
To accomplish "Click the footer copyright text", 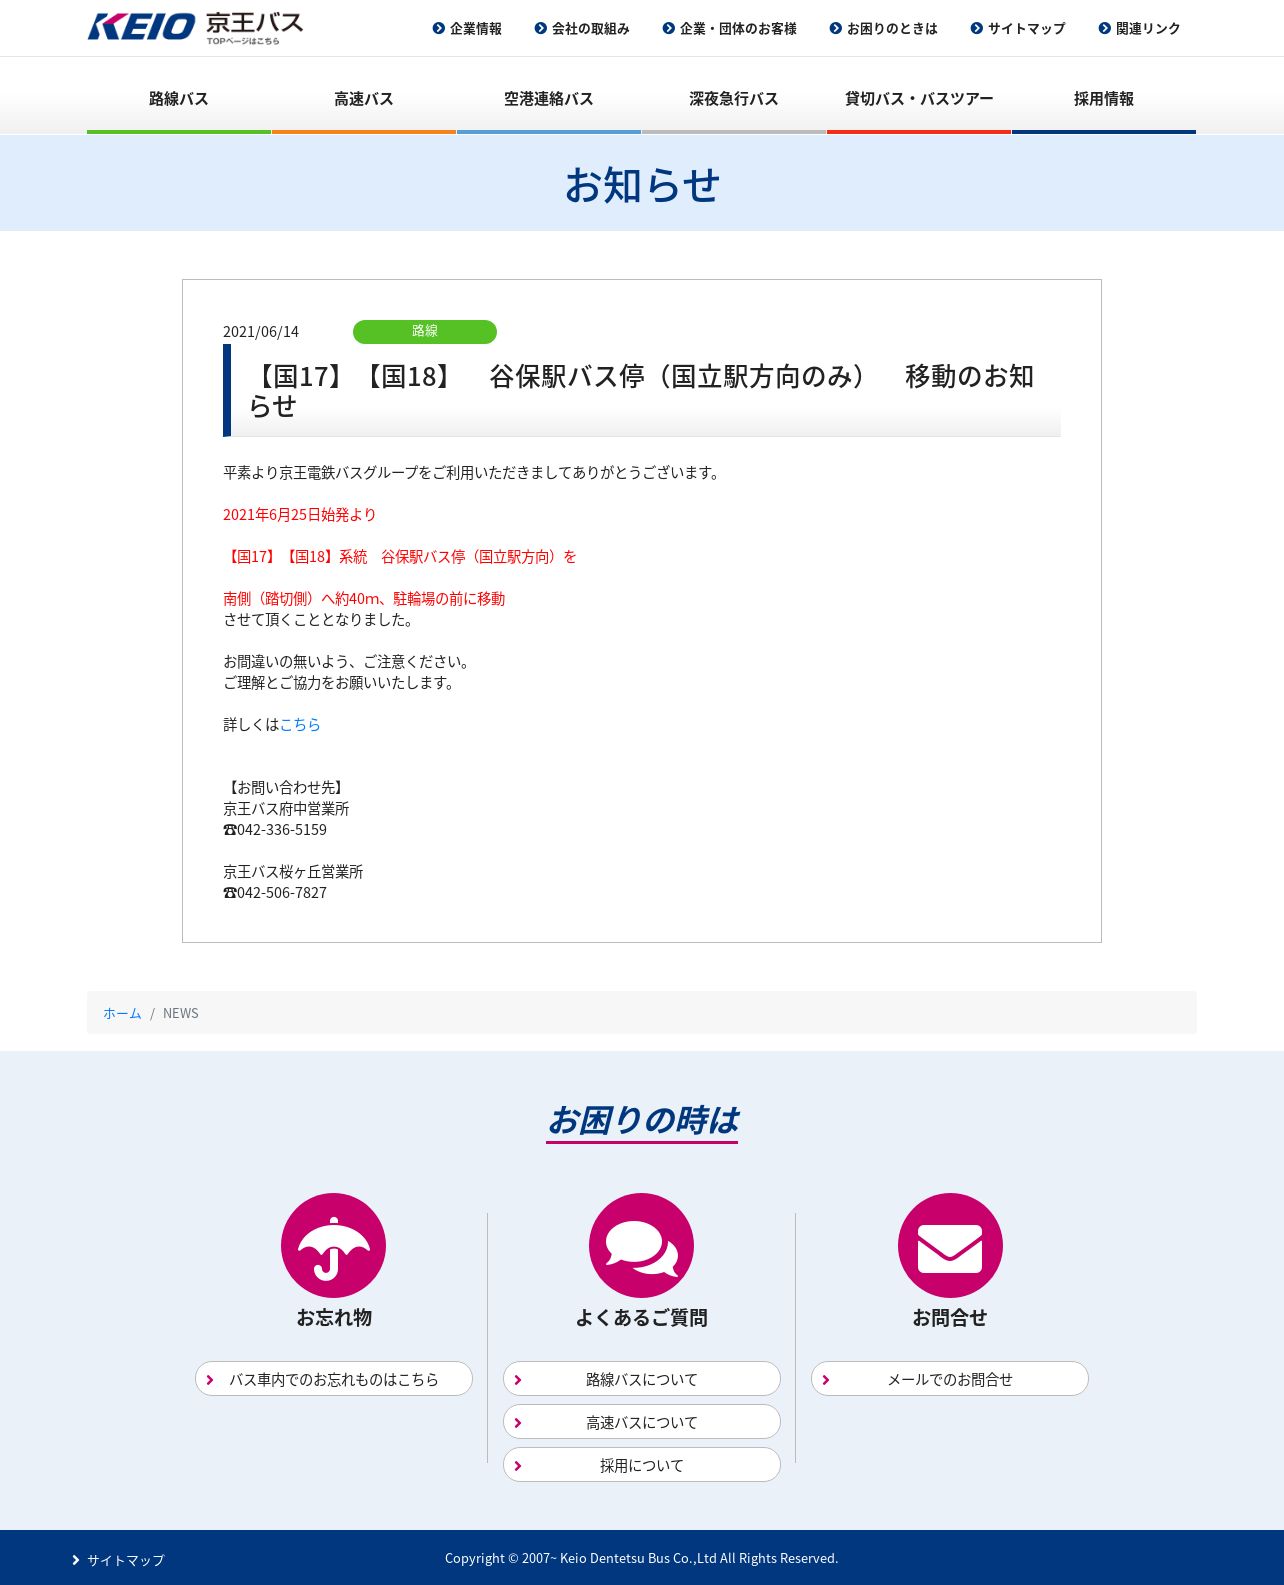I will (642, 1558).
